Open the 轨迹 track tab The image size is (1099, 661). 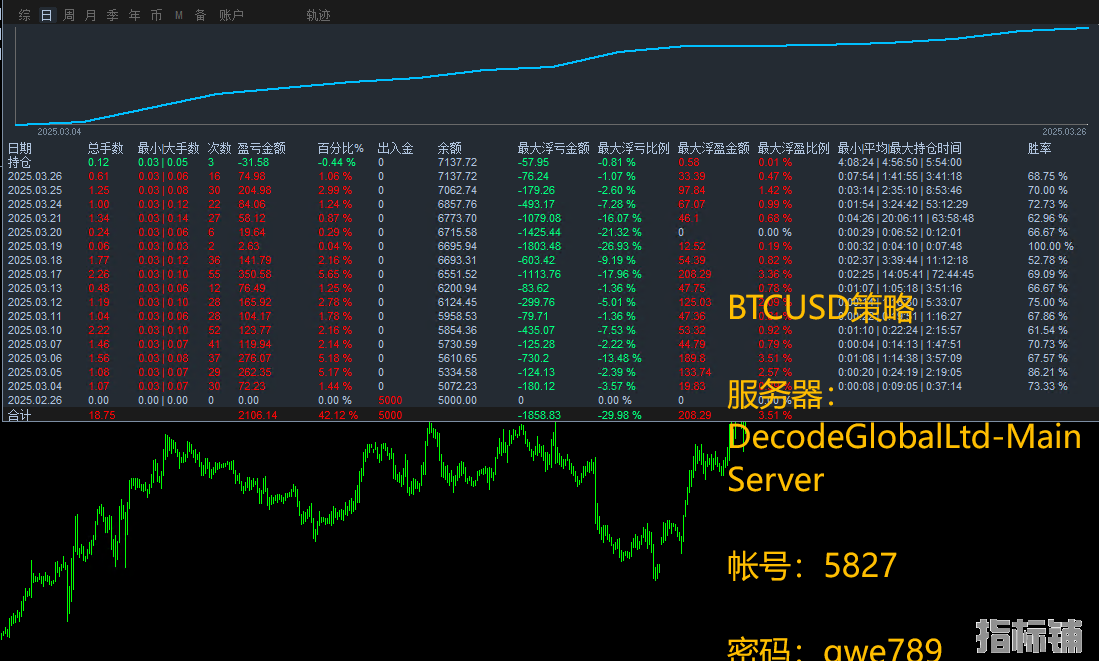point(318,15)
